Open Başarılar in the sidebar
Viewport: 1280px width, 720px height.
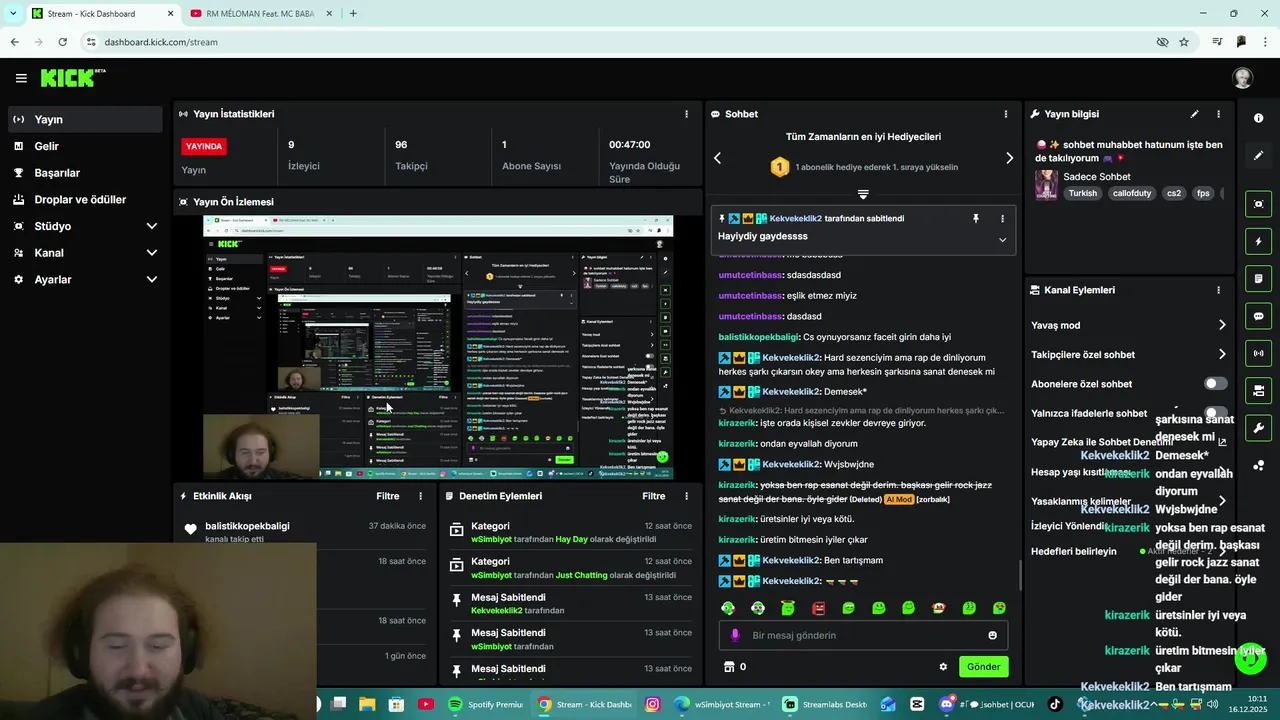pos(85,173)
